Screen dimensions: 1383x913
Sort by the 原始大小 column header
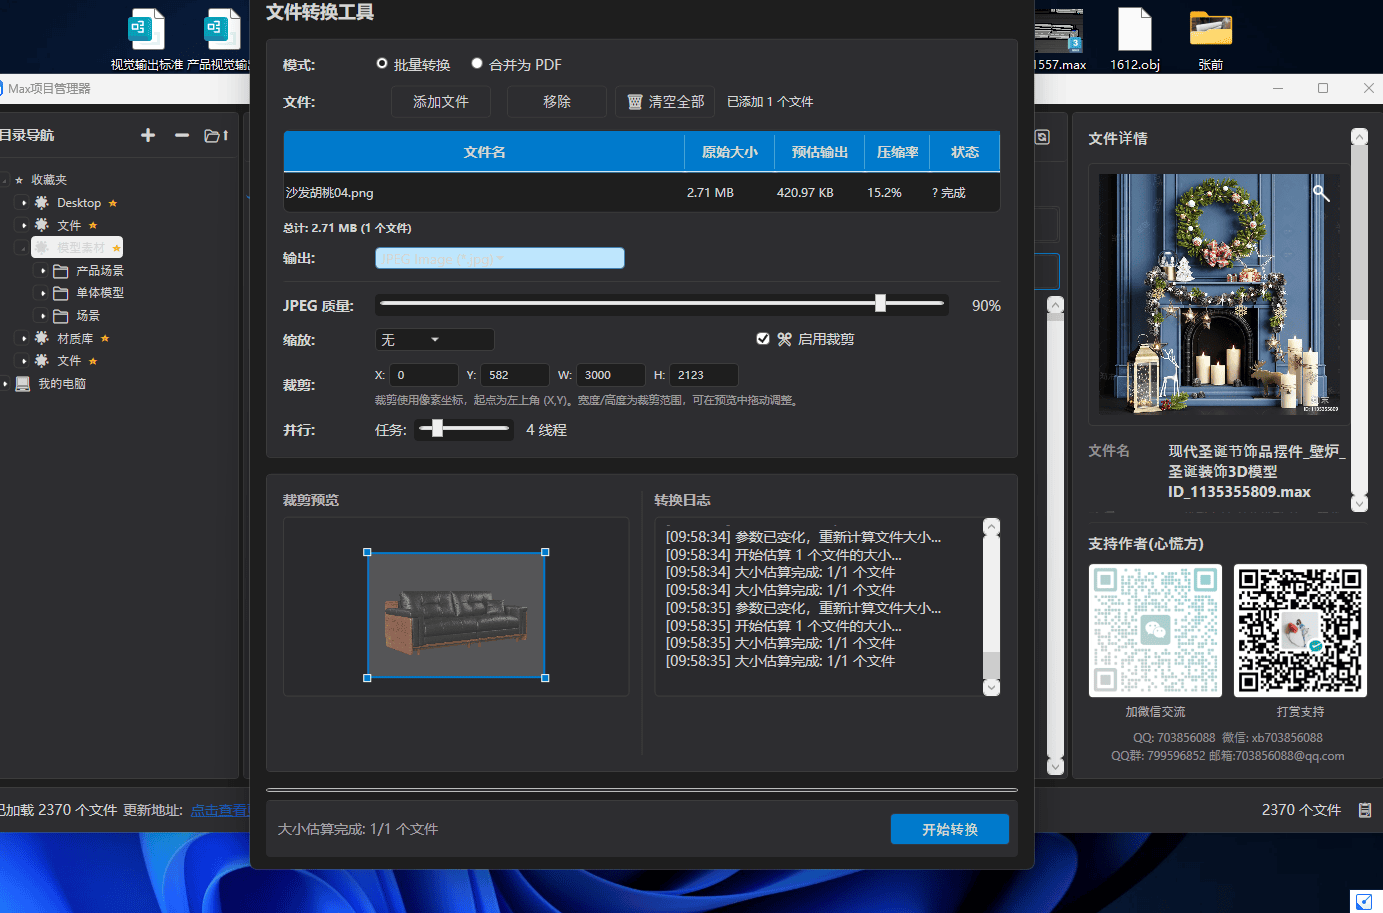(x=729, y=152)
